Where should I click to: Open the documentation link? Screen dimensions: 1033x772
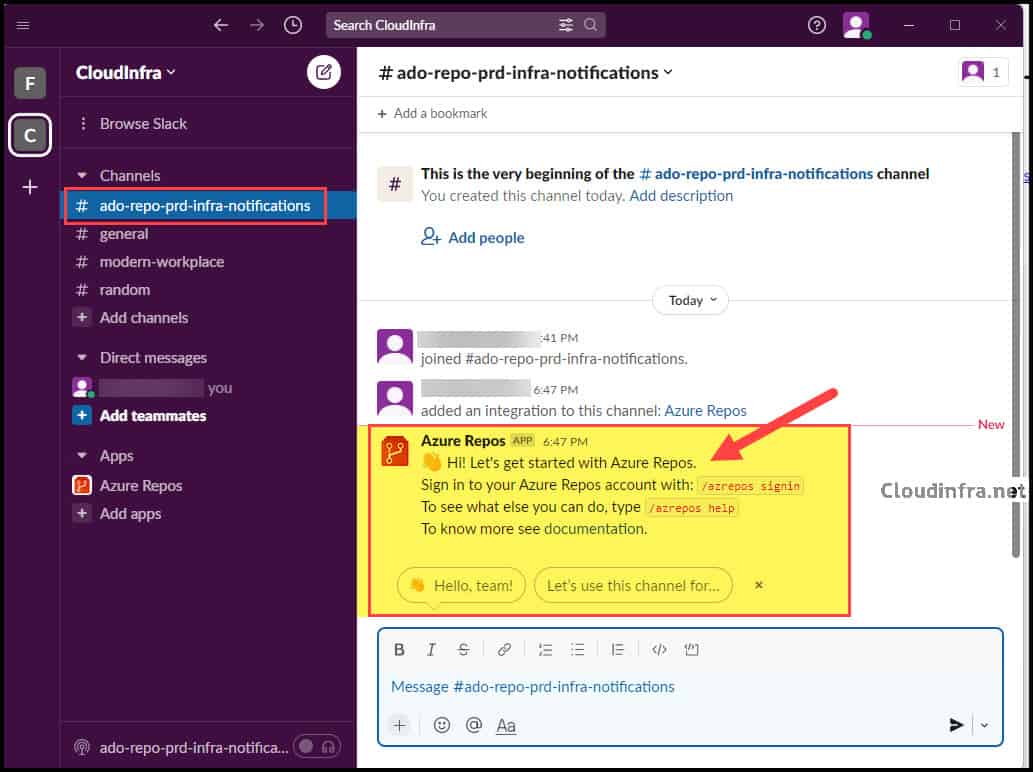(595, 529)
